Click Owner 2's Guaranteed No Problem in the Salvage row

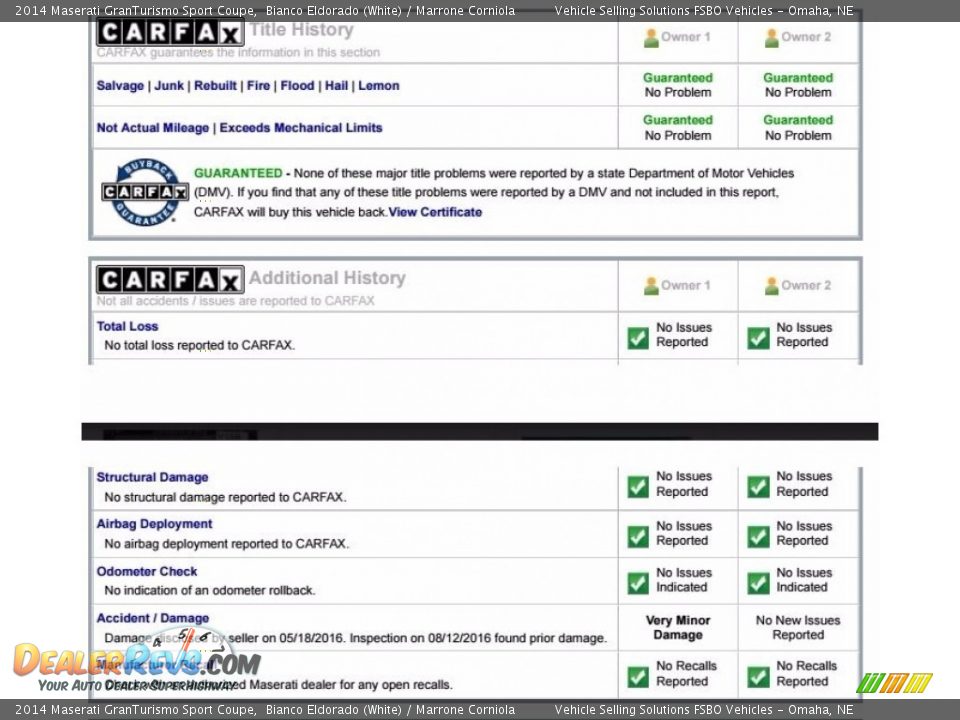pos(798,85)
